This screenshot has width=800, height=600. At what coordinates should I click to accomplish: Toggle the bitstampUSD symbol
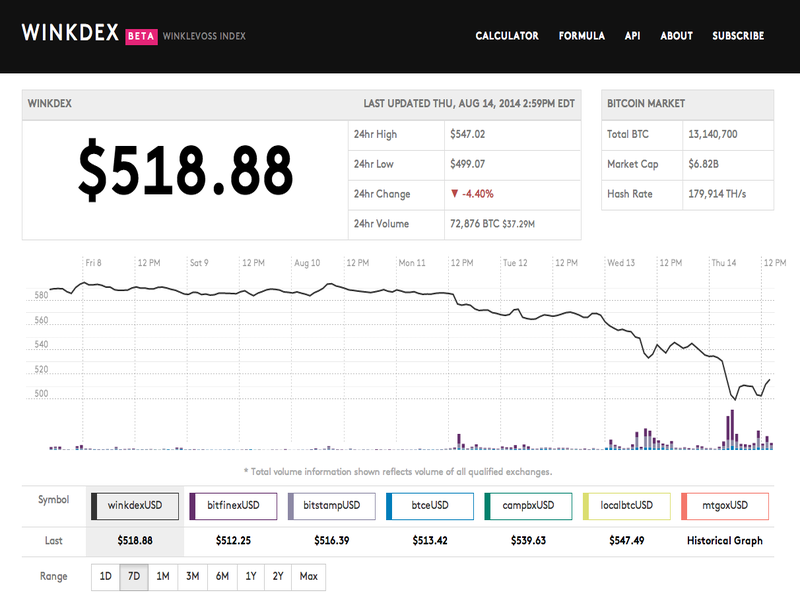click(331, 506)
